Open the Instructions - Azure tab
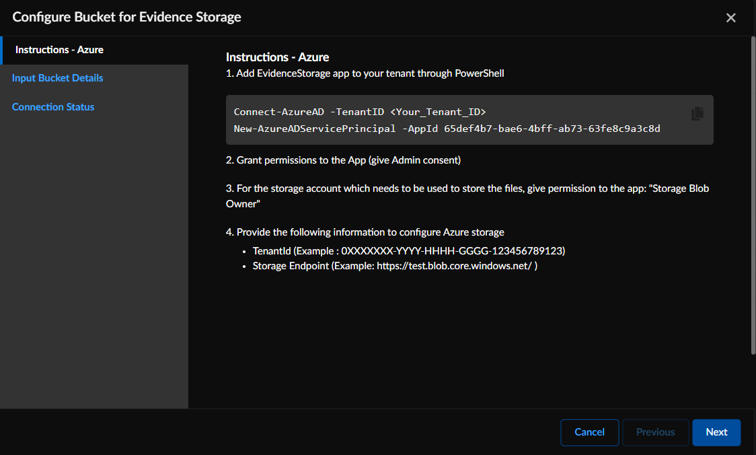Image resolution: width=756 pixels, height=455 pixels. [59, 50]
